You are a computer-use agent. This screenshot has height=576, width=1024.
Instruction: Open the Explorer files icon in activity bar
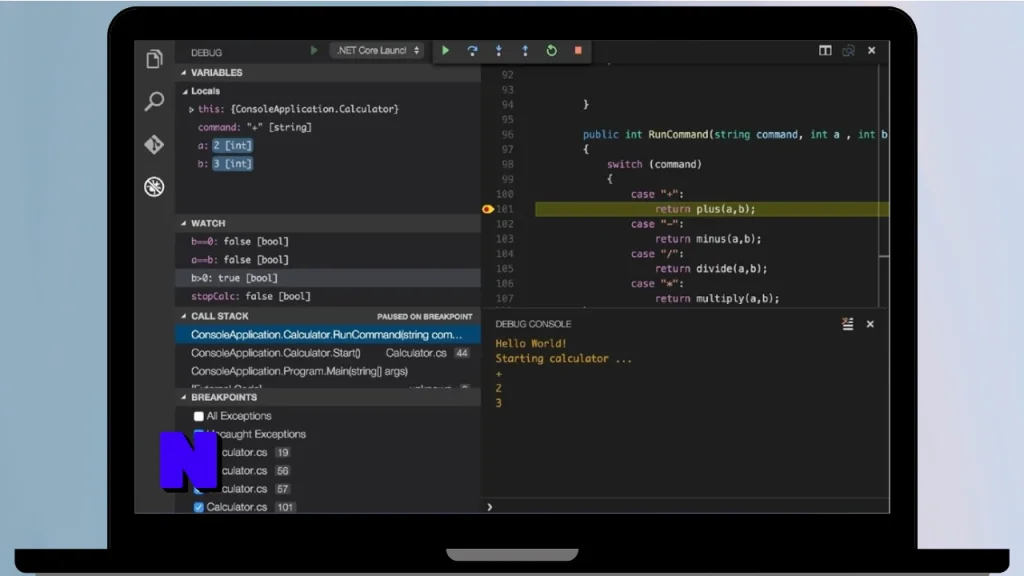pyautogui.click(x=154, y=59)
